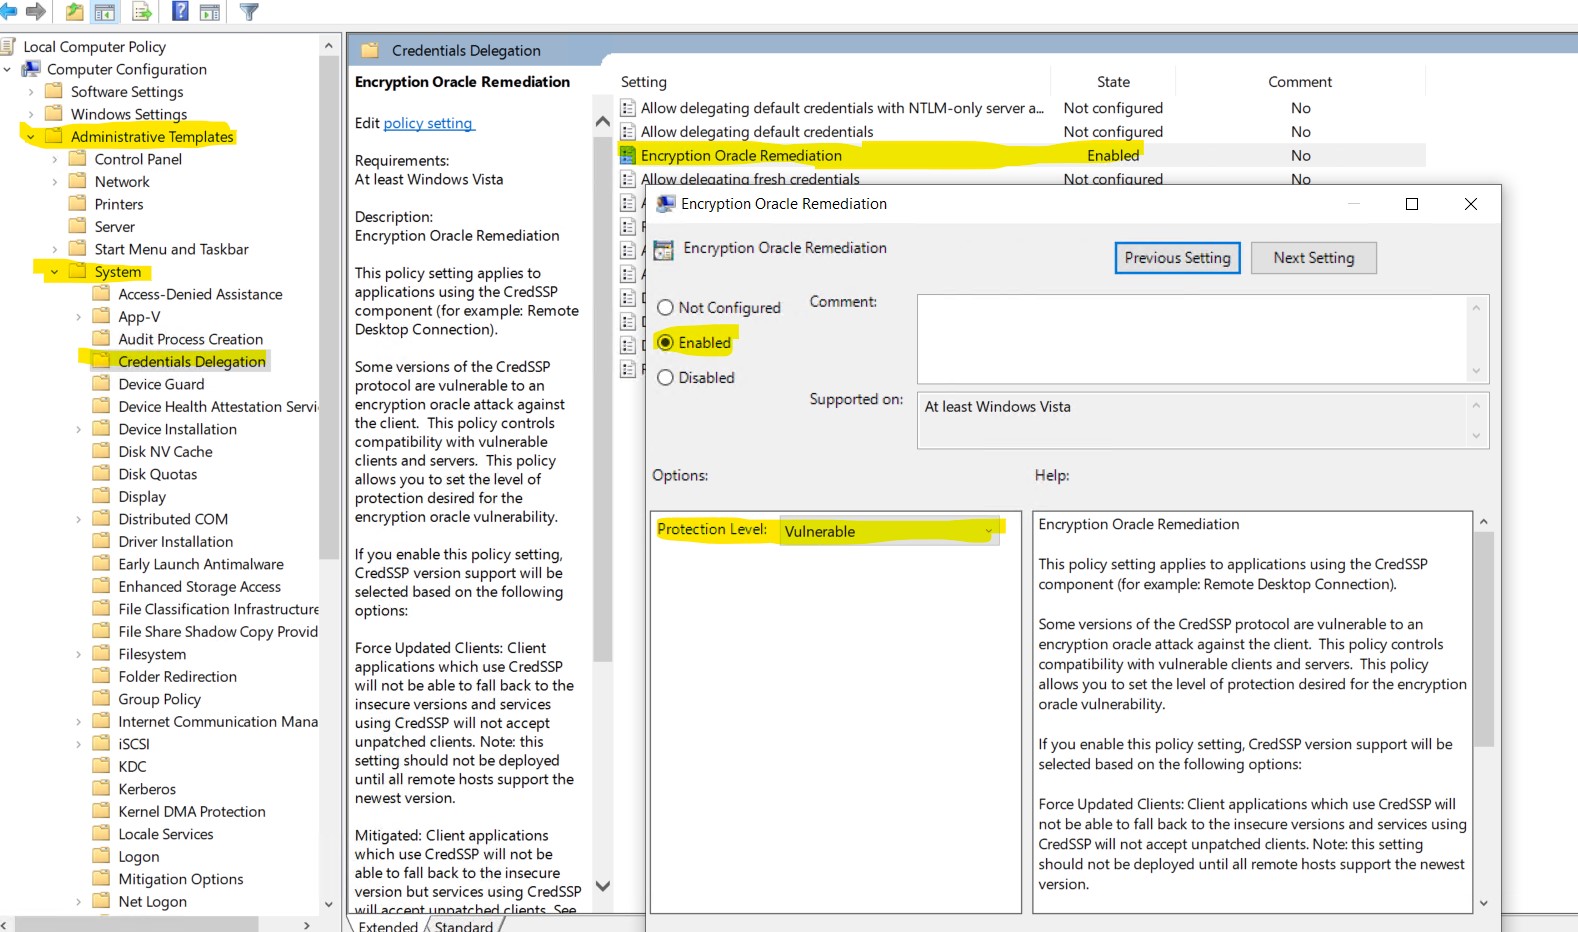Click the Kerberos folder icon in tree
This screenshot has height=932, width=1578.
(101, 788)
